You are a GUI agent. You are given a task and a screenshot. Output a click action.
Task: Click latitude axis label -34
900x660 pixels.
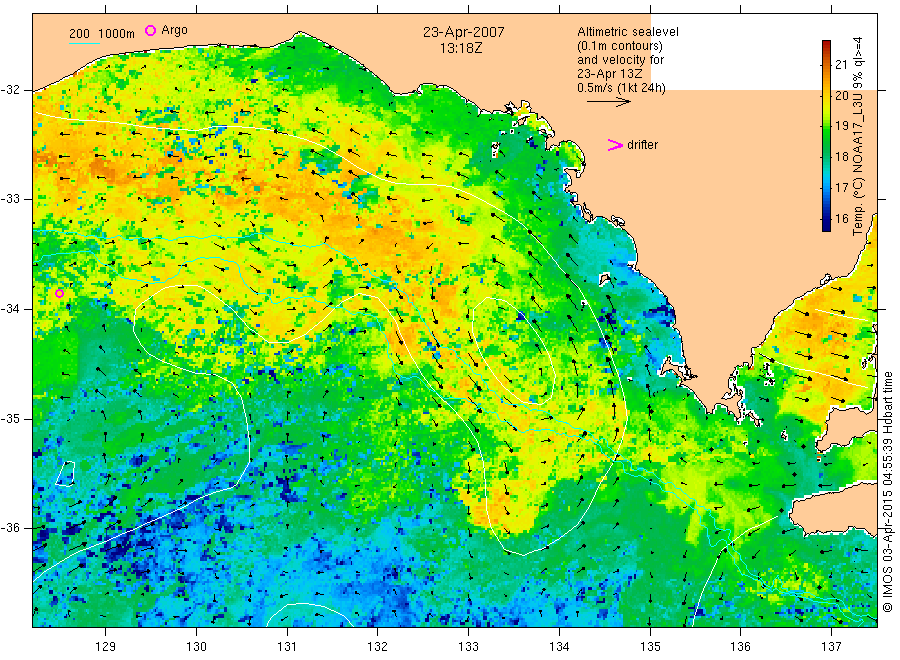tap(10, 309)
